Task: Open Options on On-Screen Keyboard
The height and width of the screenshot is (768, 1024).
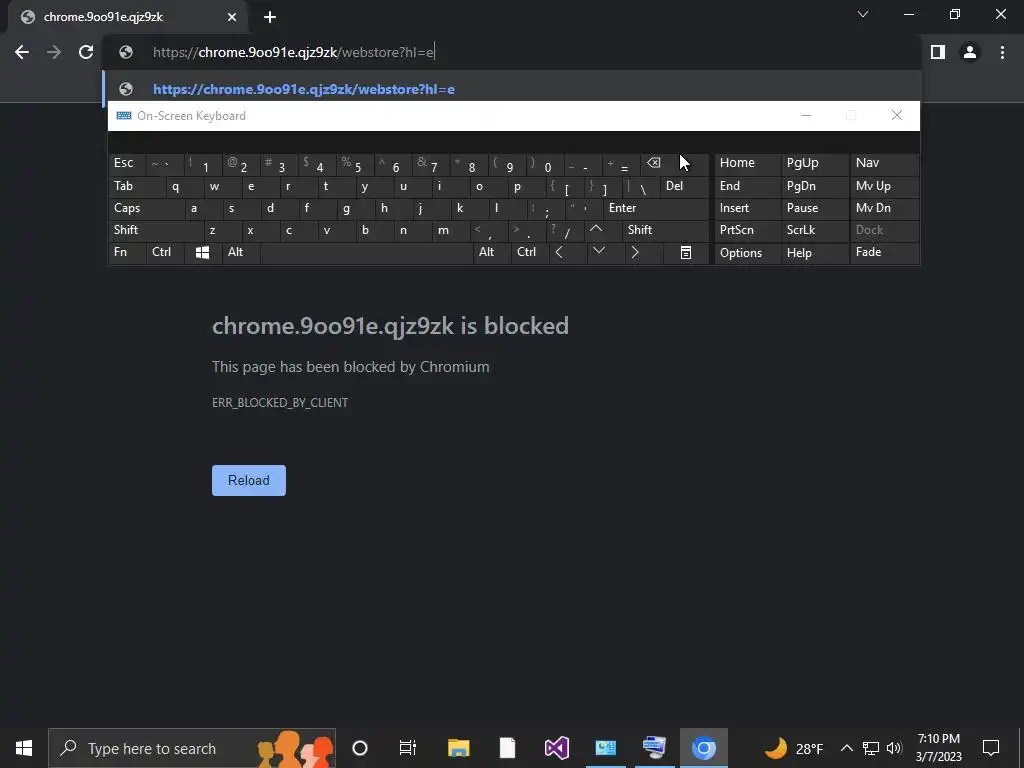Action: tap(747, 253)
